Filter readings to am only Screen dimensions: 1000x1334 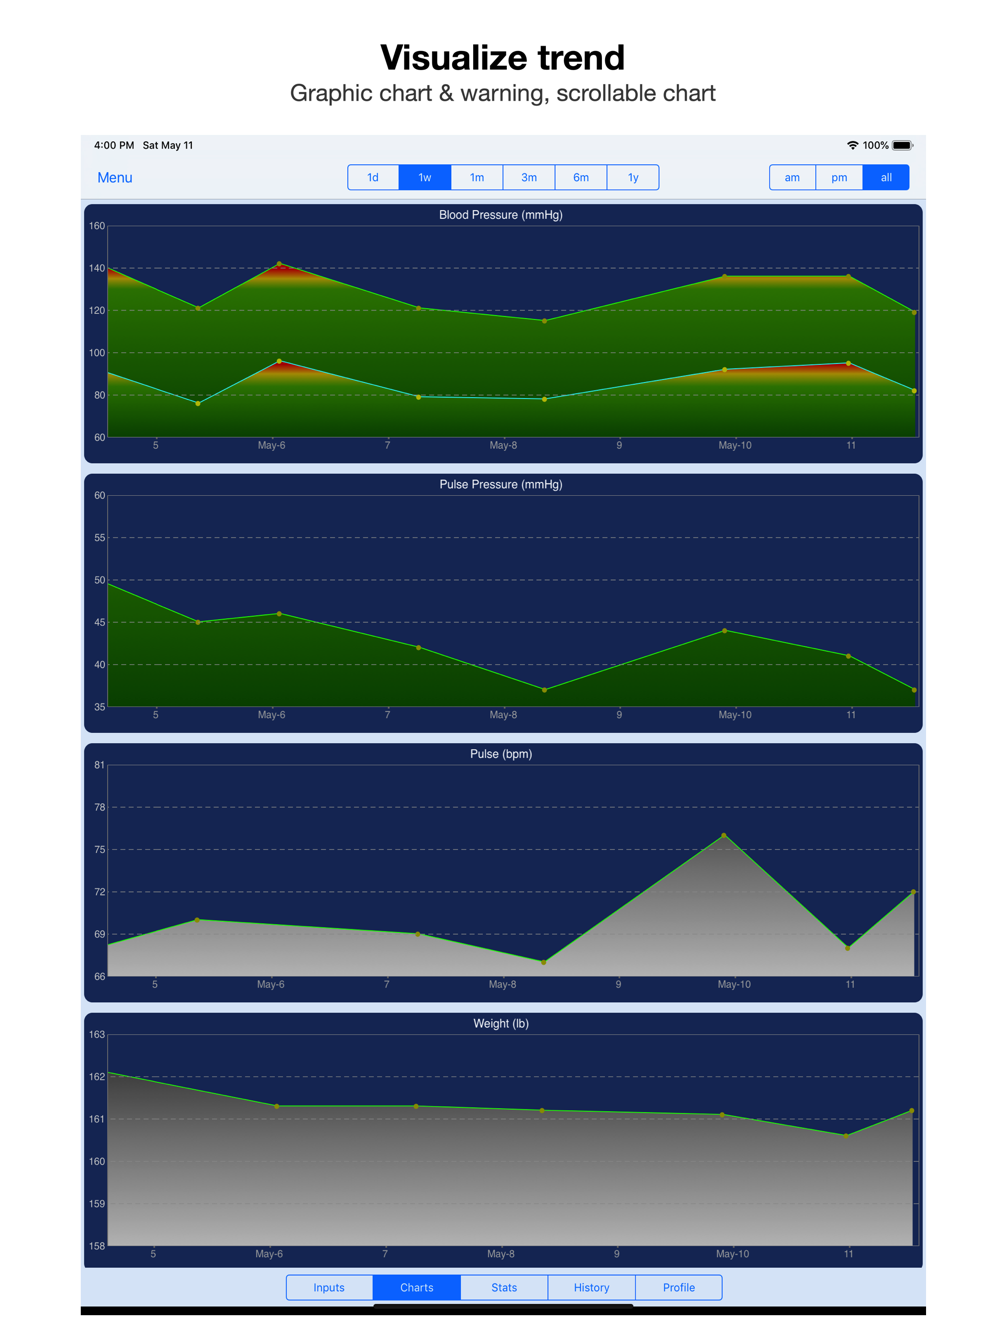point(792,178)
